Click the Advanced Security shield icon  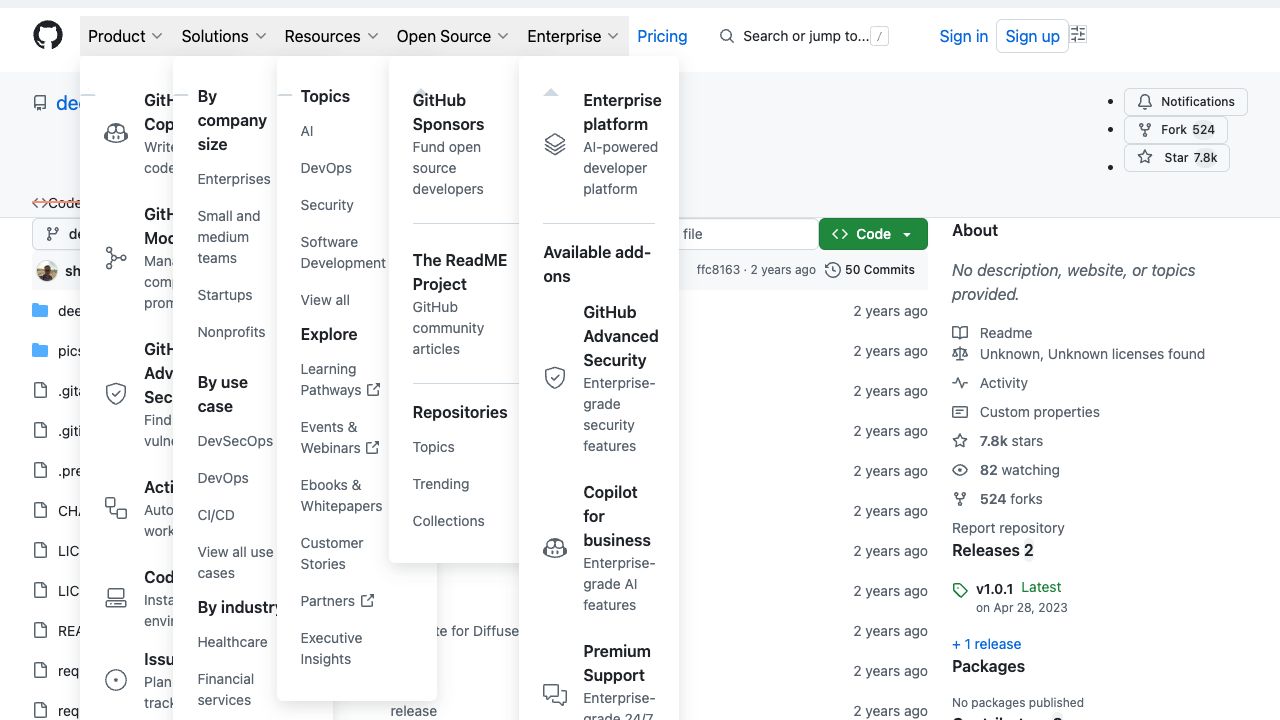555,378
